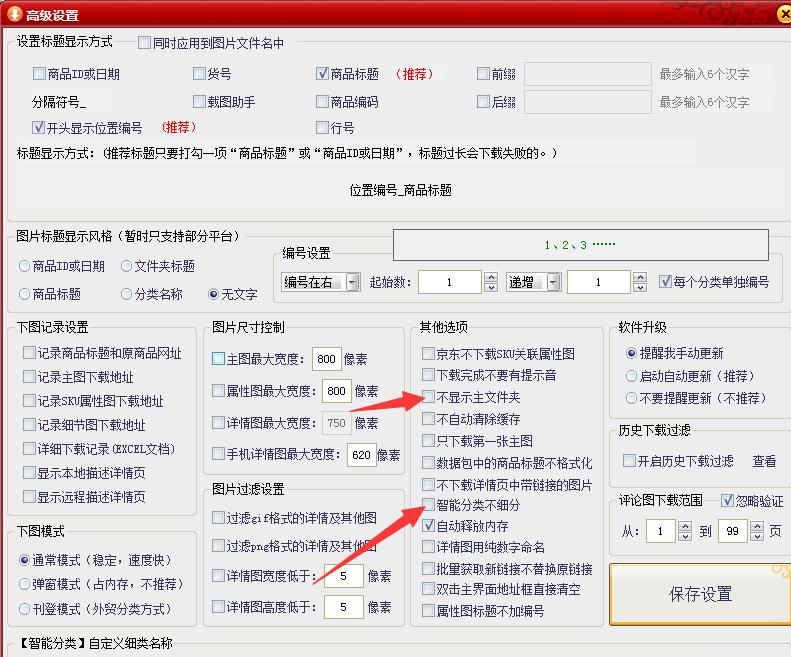Click the 手机详情图最大宽度 620 field
This screenshot has width=791, height=657.
click(362, 455)
